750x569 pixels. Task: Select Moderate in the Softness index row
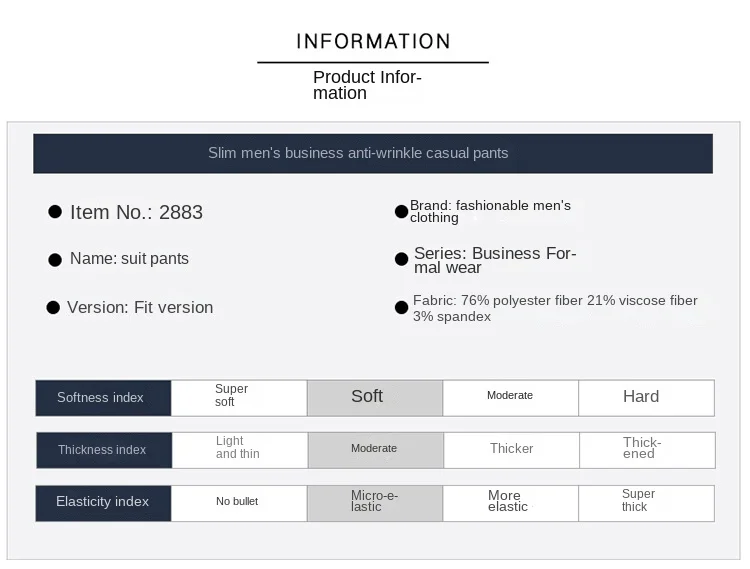click(510, 398)
